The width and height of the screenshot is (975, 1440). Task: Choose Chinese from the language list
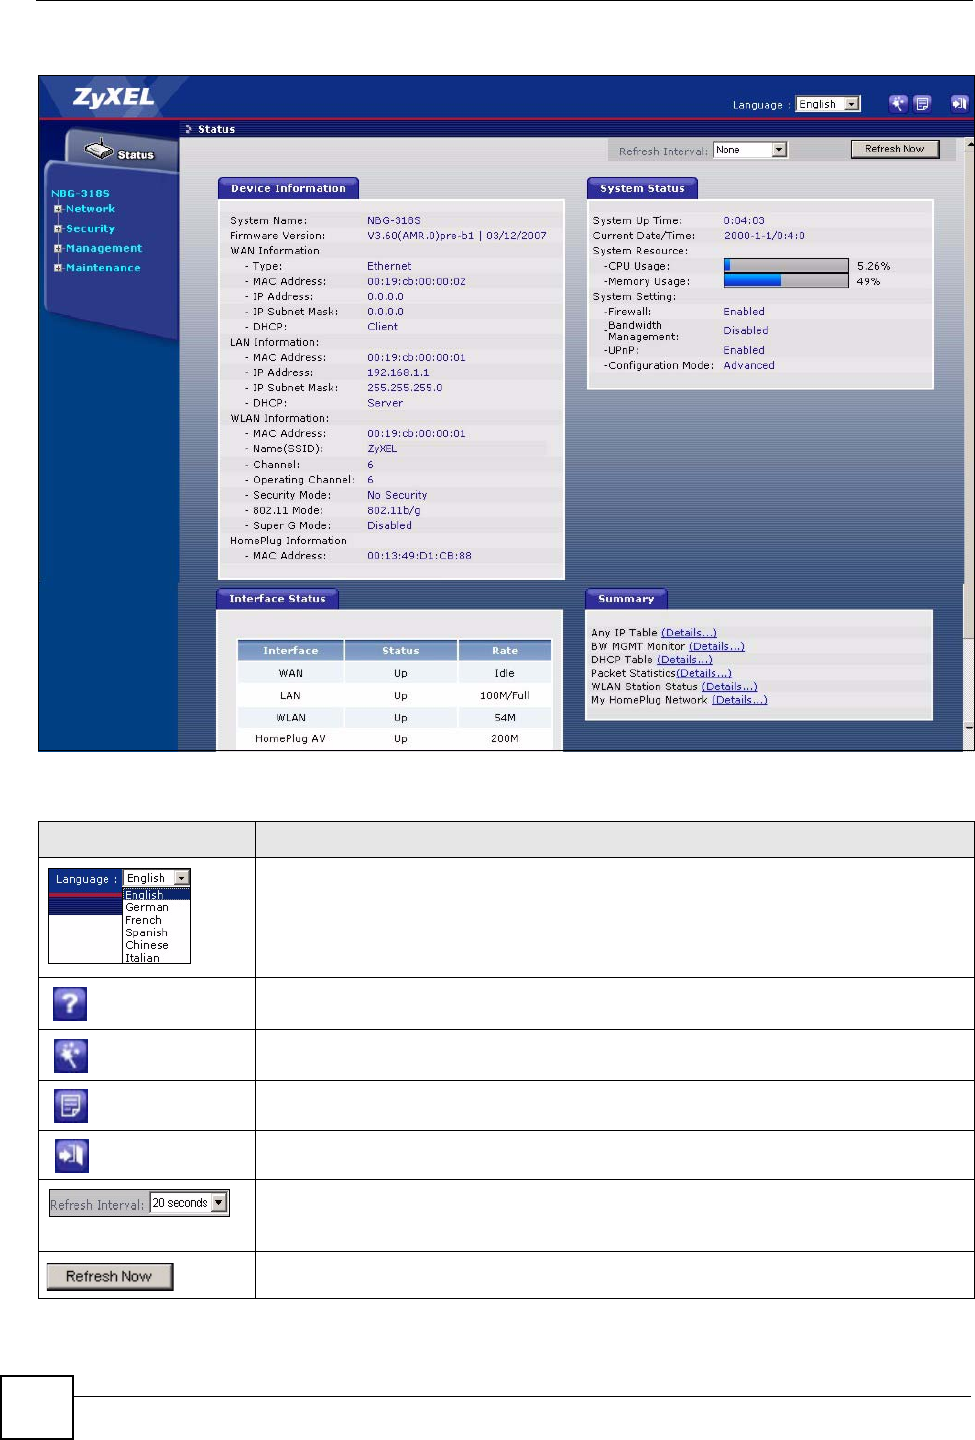(x=146, y=945)
